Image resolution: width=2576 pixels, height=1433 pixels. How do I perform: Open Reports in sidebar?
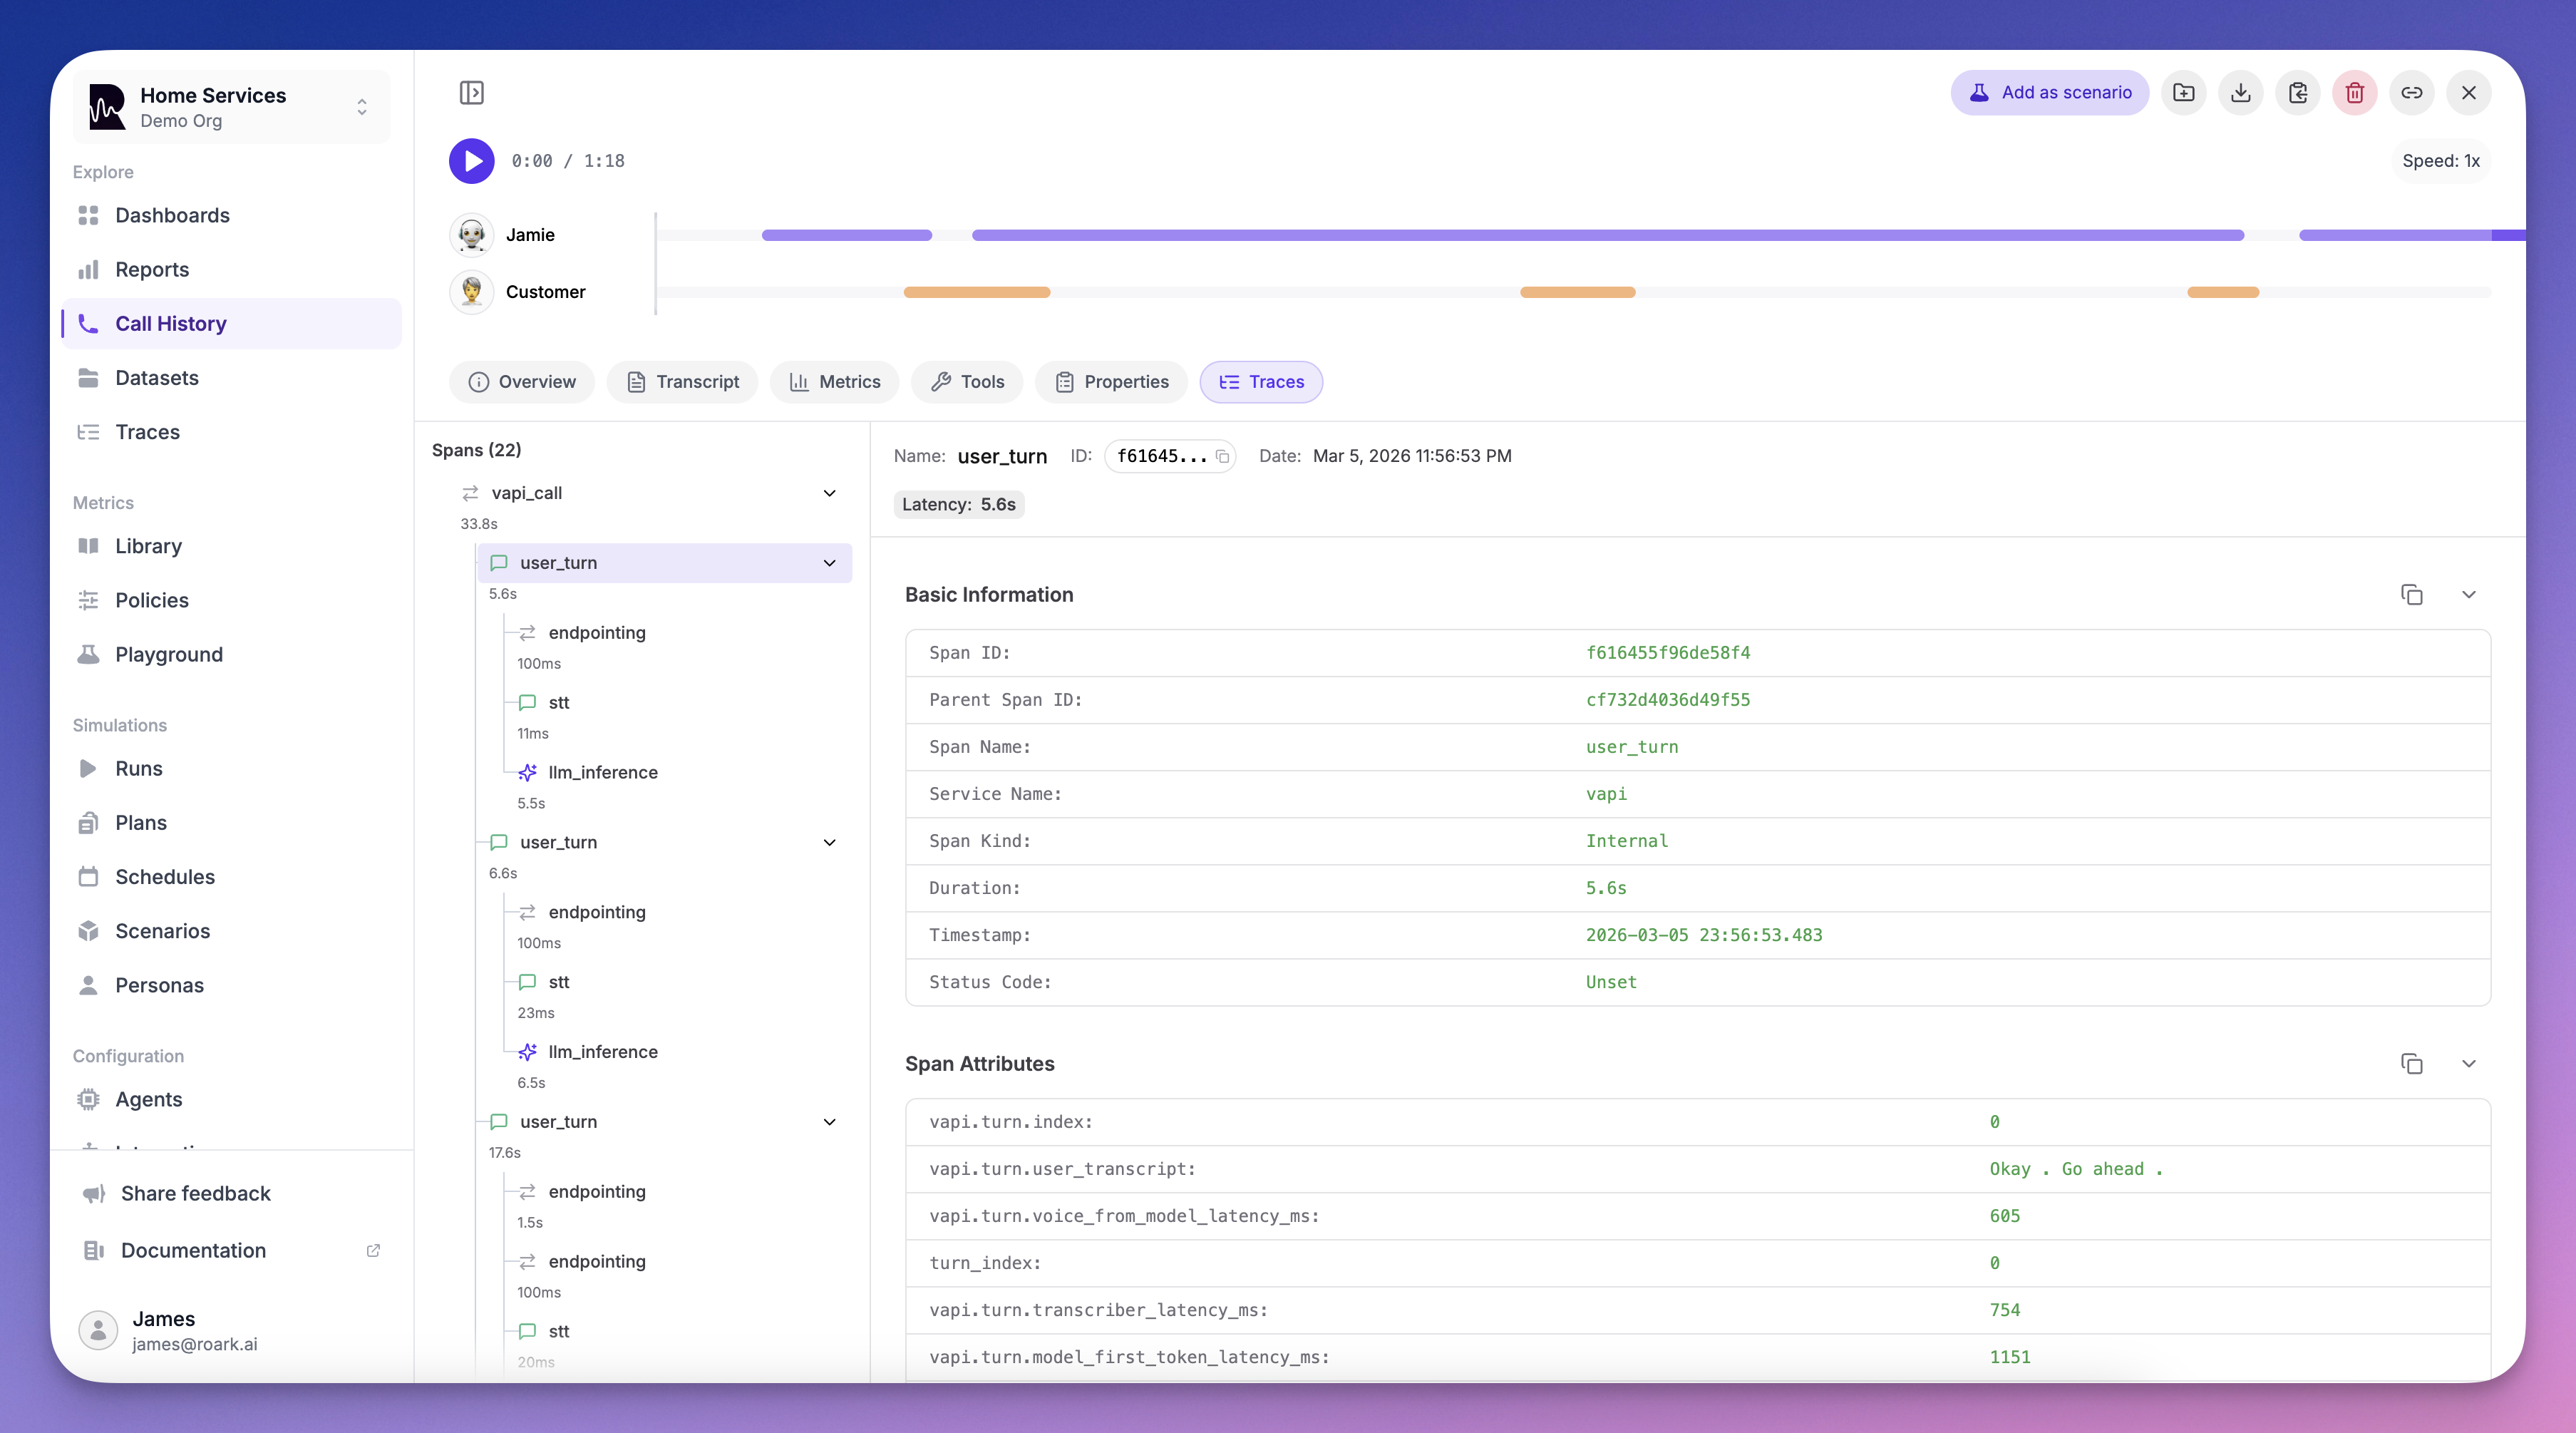click(232, 269)
